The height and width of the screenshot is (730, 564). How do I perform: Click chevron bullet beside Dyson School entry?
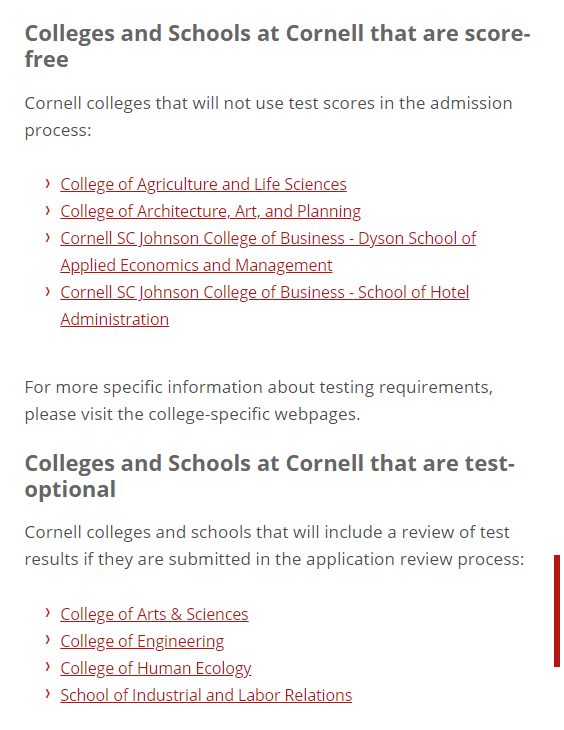coord(48,237)
